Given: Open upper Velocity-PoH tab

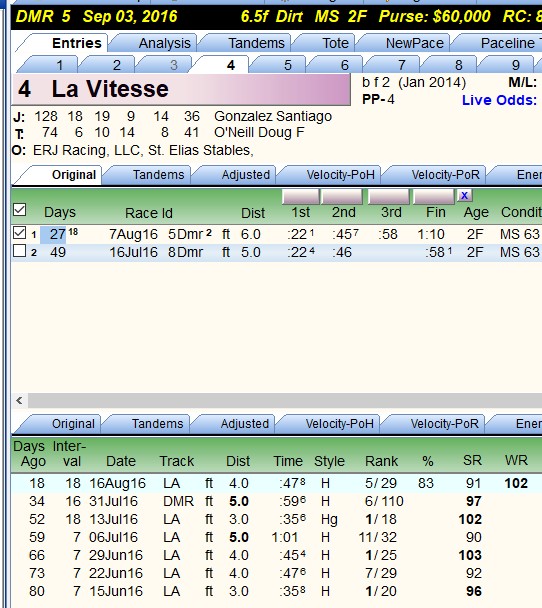Looking at the screenshot, I should click(x=340, y=175).
